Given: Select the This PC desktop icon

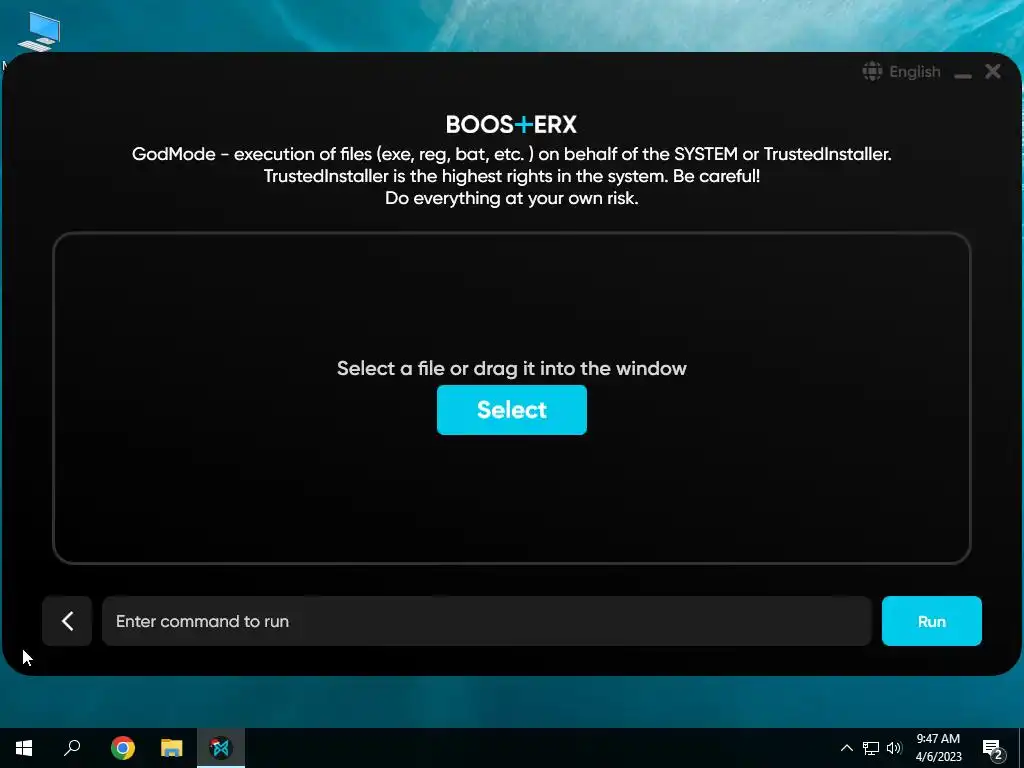Looking at the screenshot, I should coord(39,31).
